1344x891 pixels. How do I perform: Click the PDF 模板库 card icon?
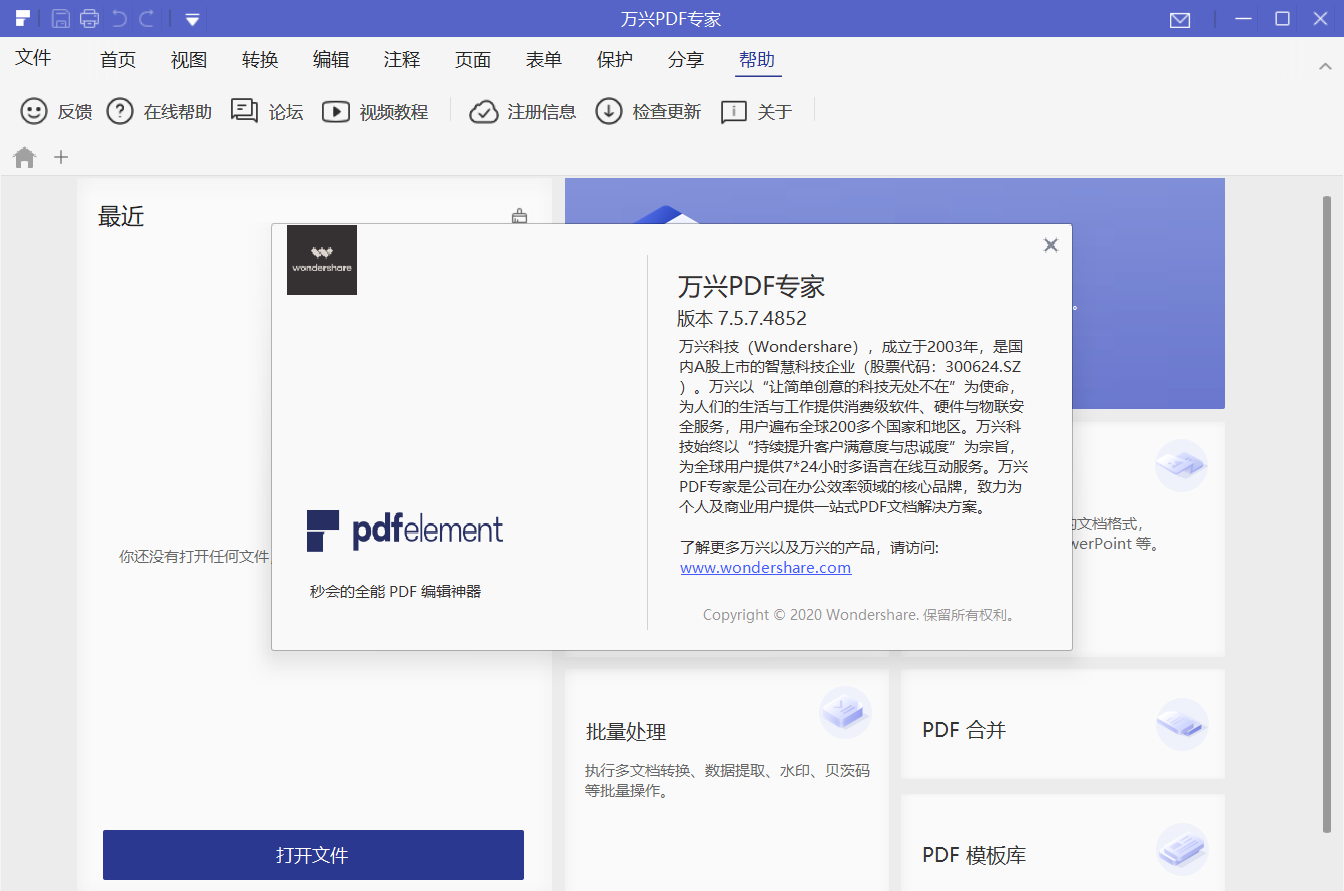point(1182,849)
